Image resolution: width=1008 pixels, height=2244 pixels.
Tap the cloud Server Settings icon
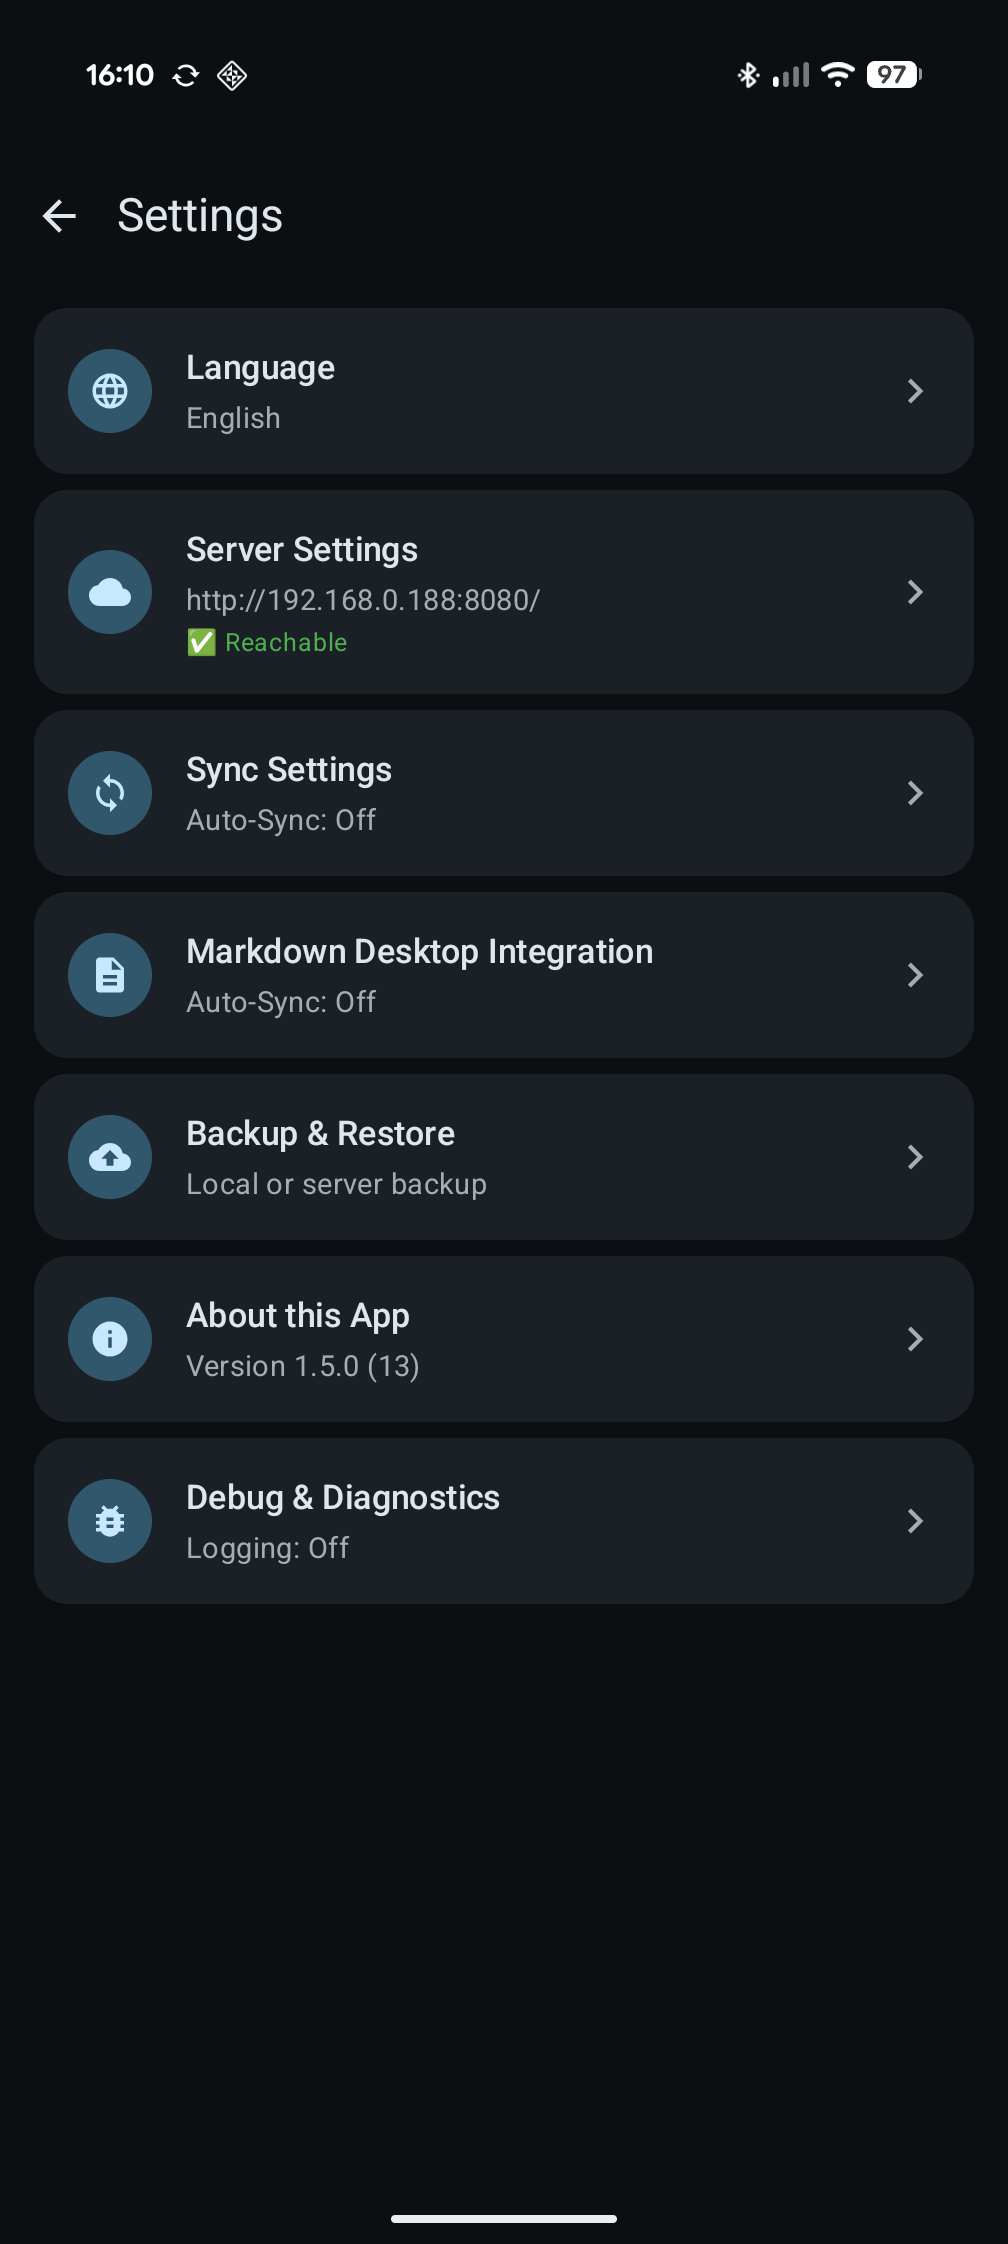click(x=110, y=592)
